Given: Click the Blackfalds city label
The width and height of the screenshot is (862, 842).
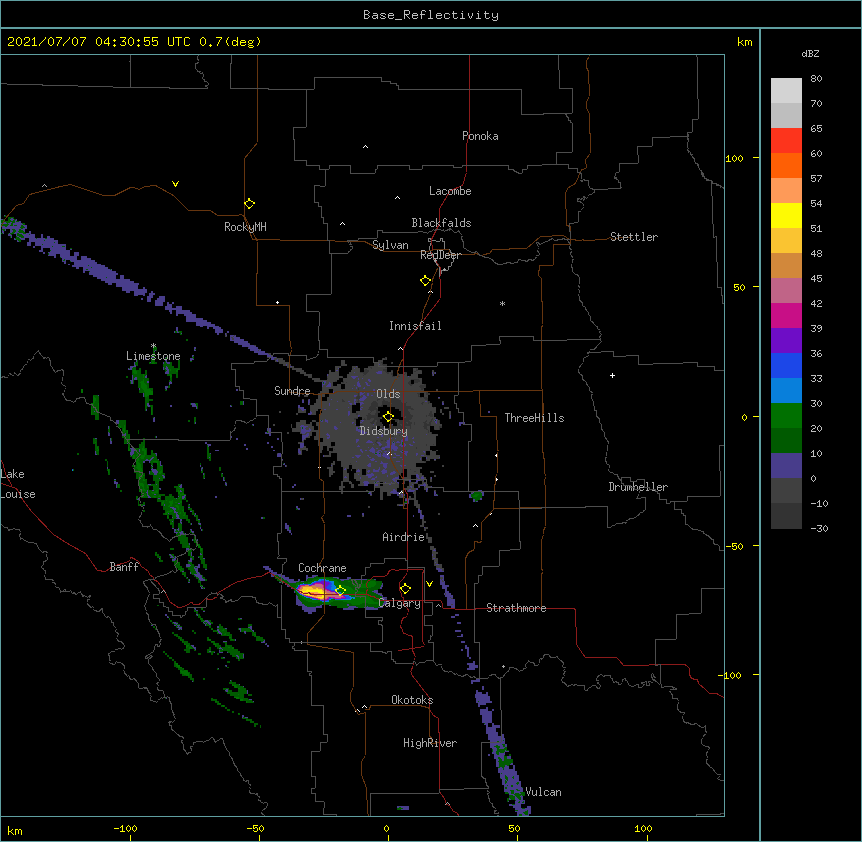Looking at the screenshot, I should tap(441, 223).
